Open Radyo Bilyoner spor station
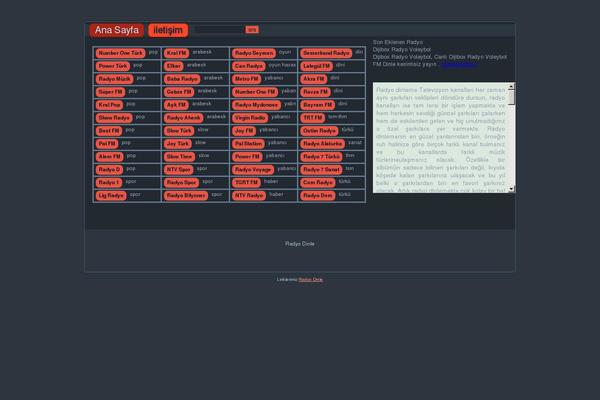The height and width of the screenshot is (400, 600). (186, 196)
